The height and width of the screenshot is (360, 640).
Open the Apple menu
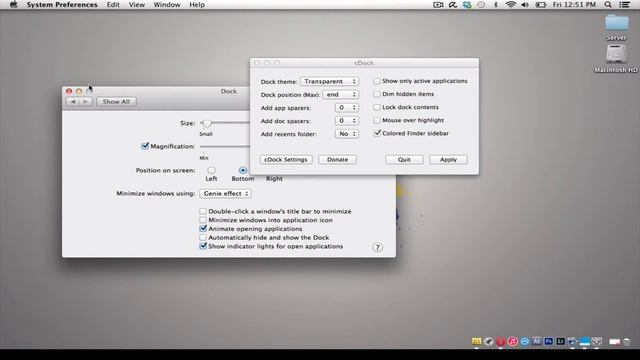point(13,4)
